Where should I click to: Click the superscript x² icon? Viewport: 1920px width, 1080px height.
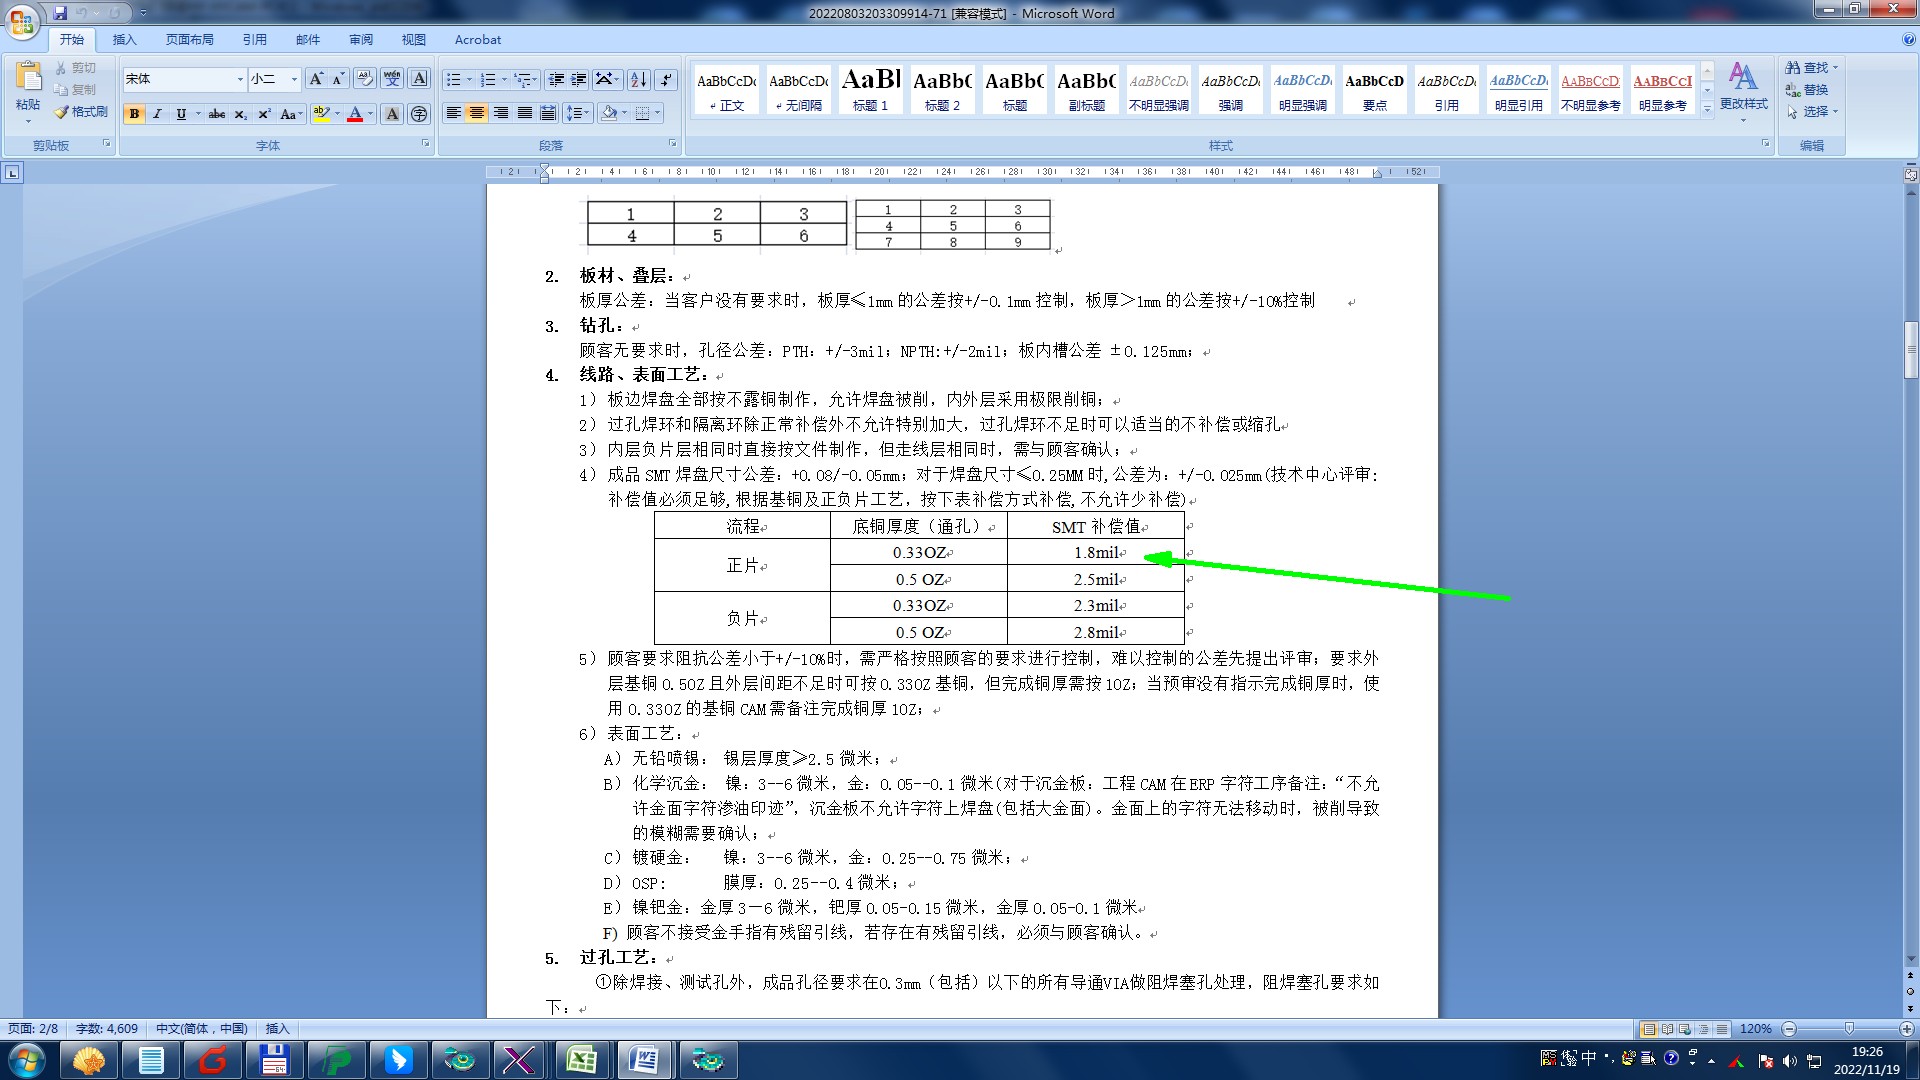[264, 114]
